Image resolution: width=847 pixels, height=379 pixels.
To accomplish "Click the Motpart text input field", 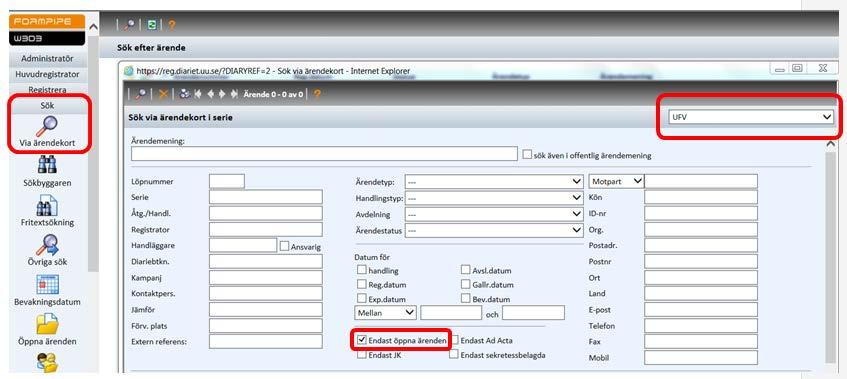I will coord(702,181).
